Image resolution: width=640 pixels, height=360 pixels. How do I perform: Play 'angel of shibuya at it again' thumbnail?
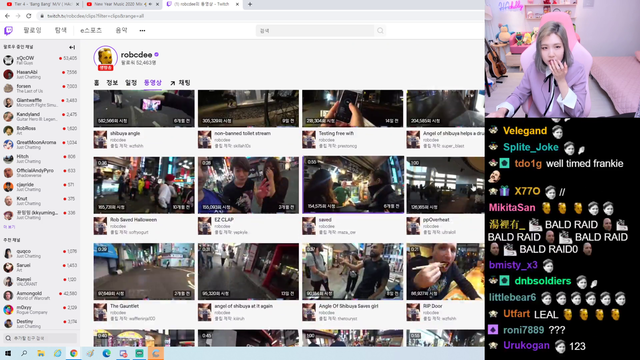click(x=248, y=271)
